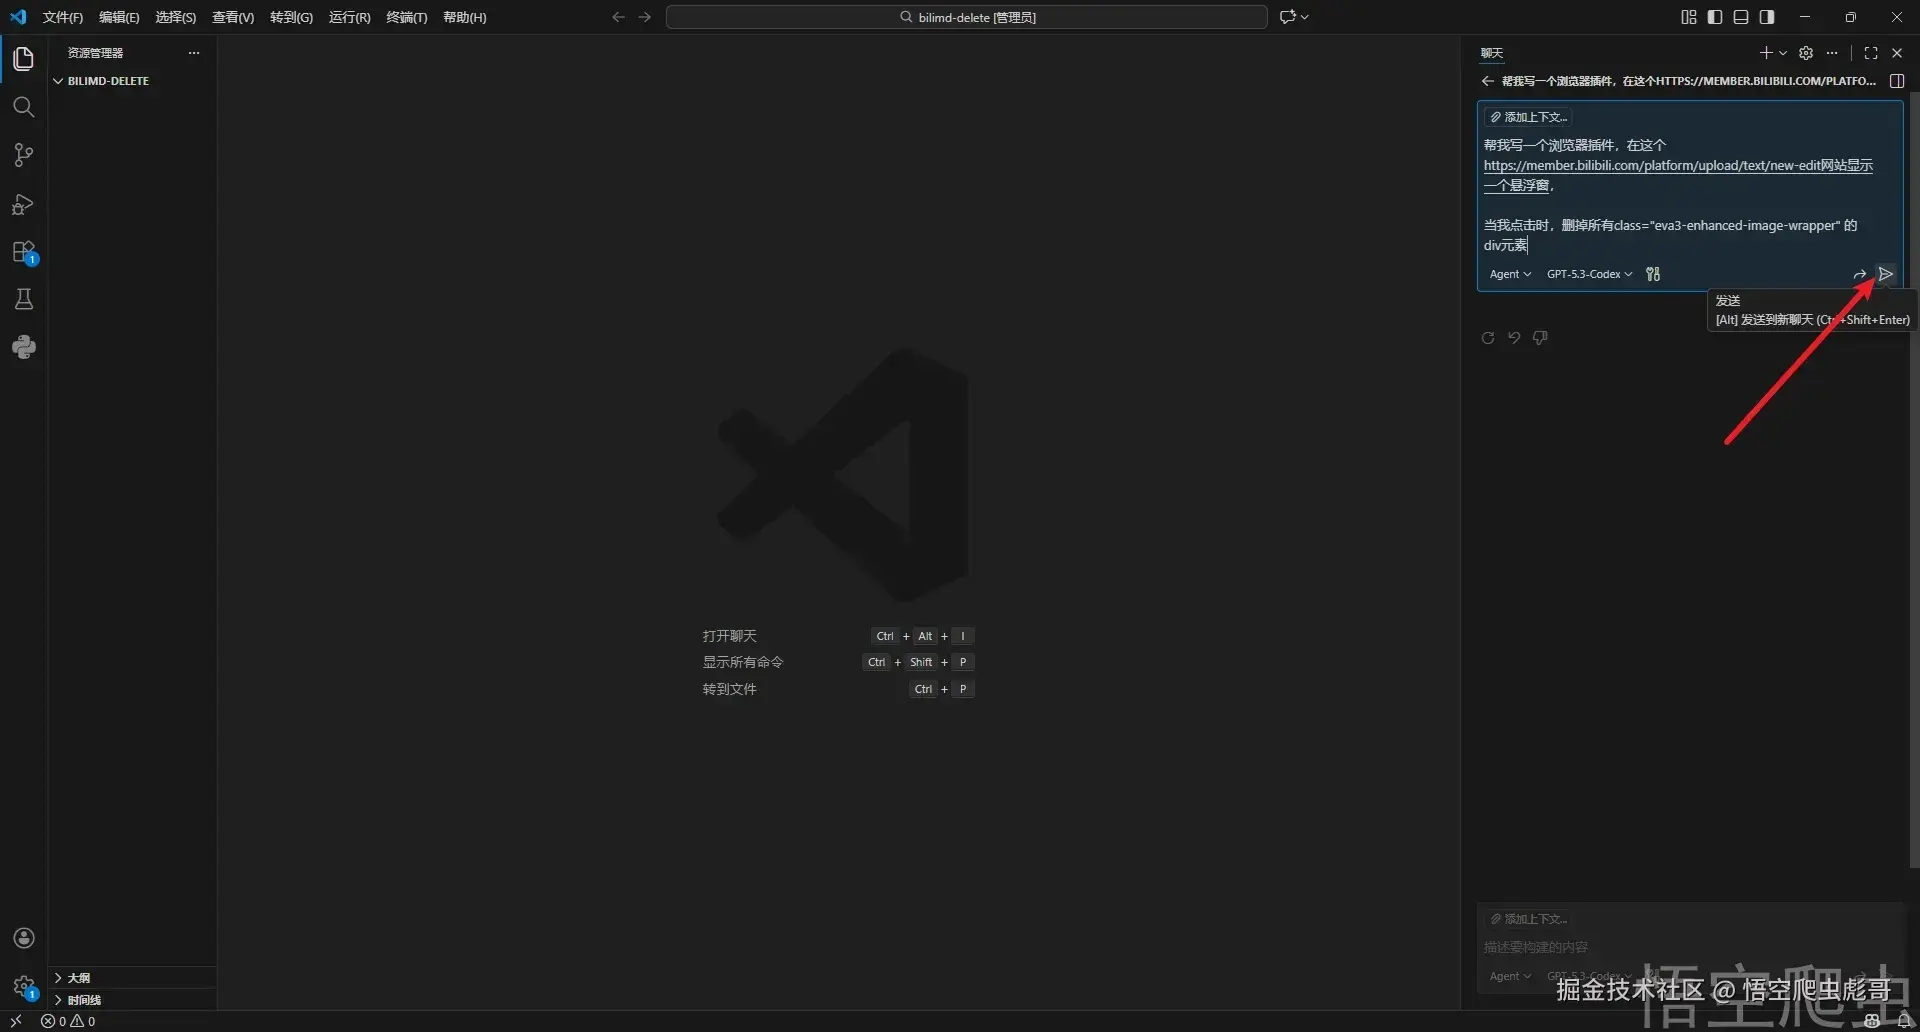Click the undo icon below the chat message

click(1514, 338)
